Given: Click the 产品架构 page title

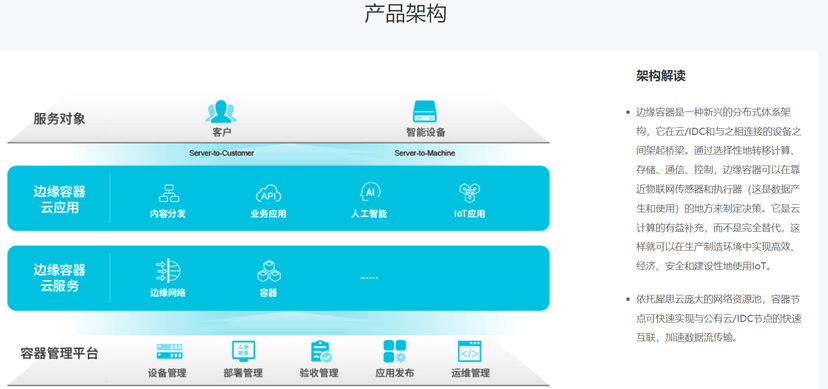Looking at the screenshot, I should (x=406, y=13).
